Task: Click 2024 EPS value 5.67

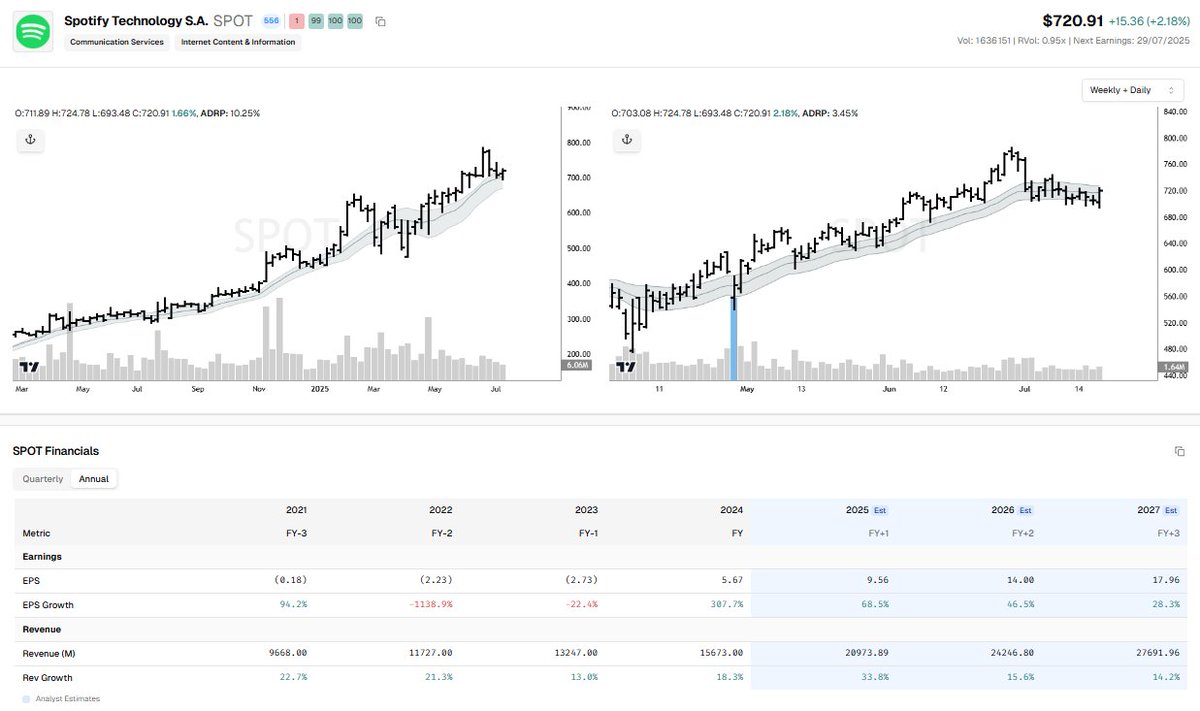Action: point(730,581)
